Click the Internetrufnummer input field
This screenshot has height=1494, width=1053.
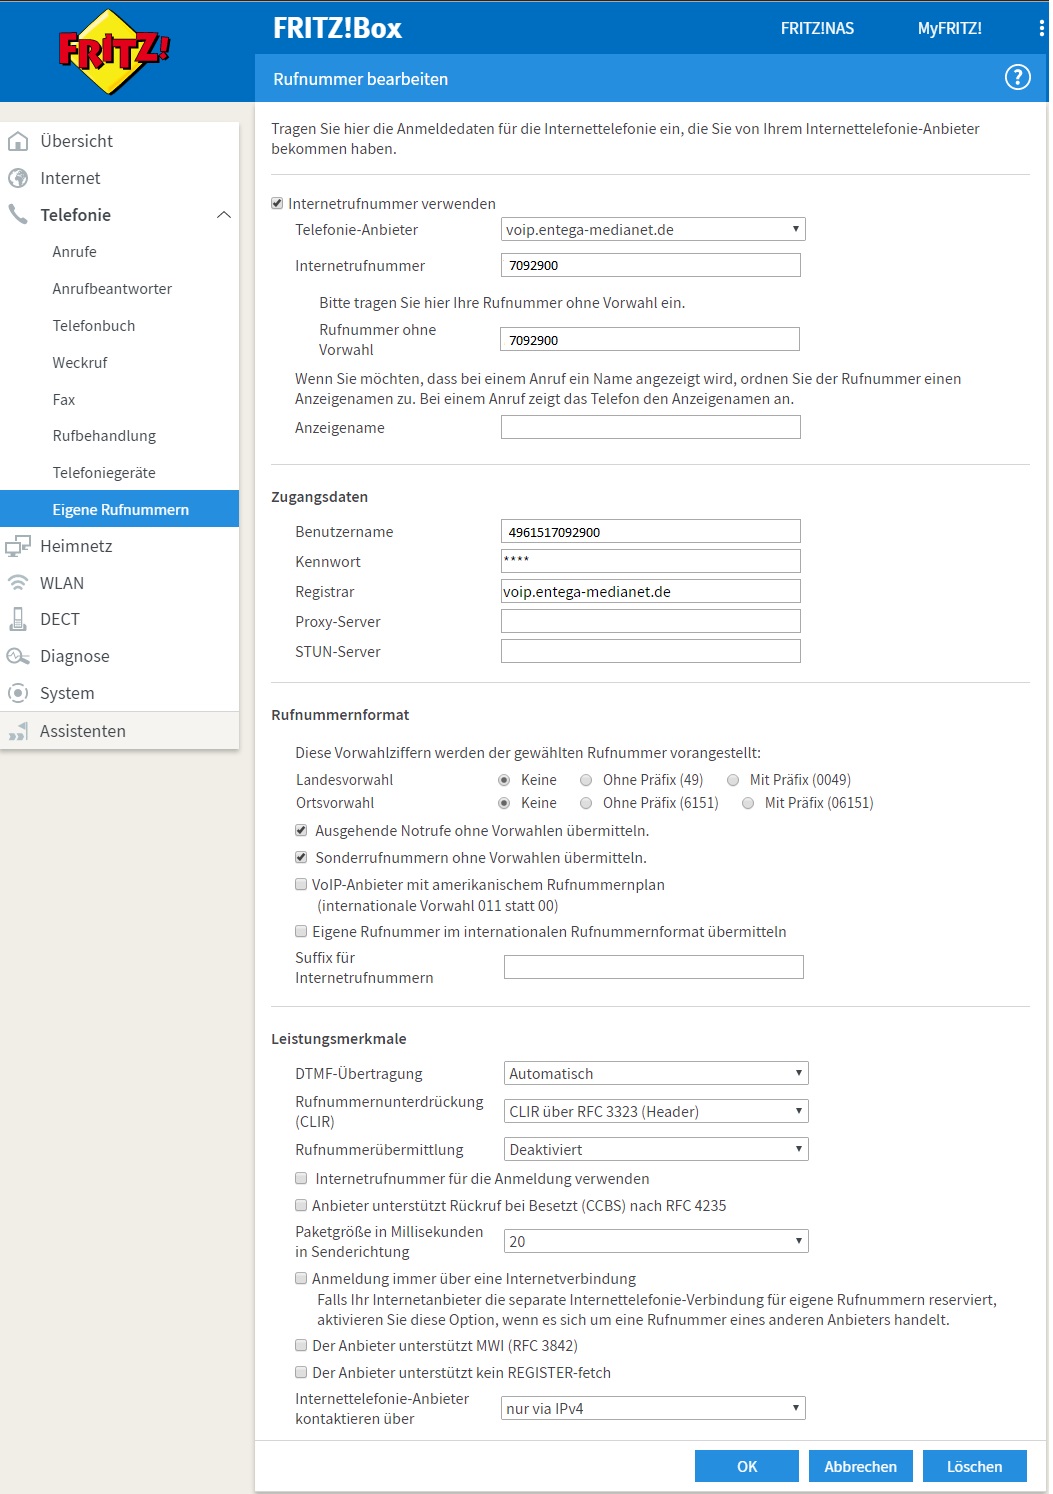tap(651, 265)
